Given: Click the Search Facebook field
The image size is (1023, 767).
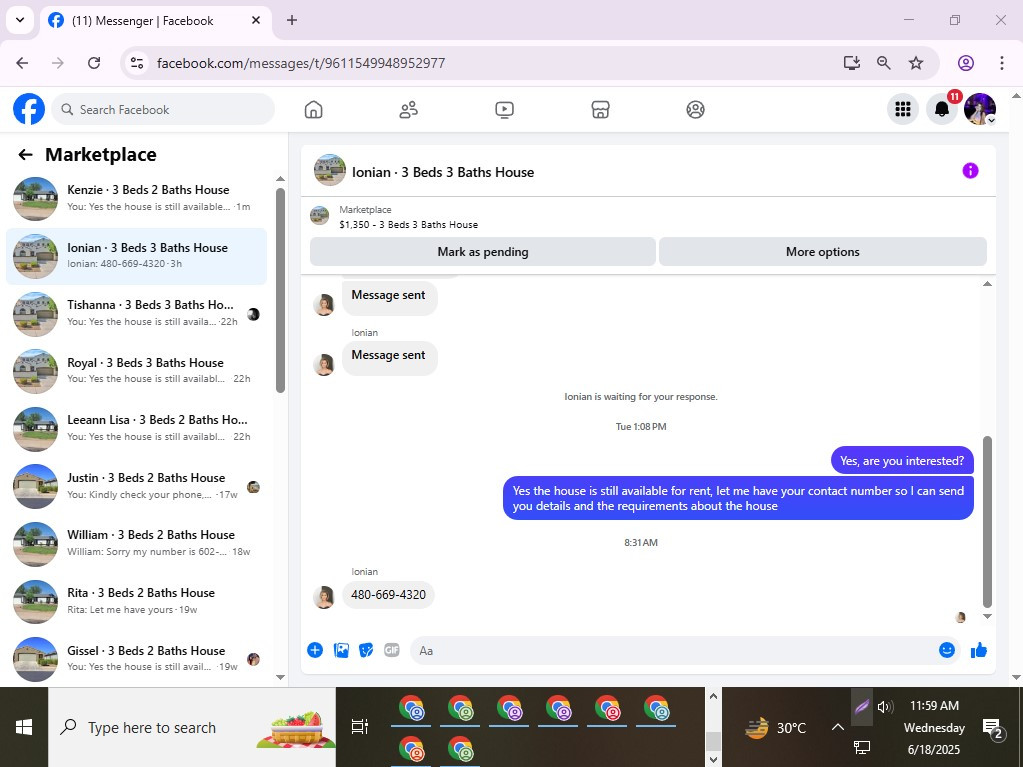Looking at the screenshot, I should 163,110.
